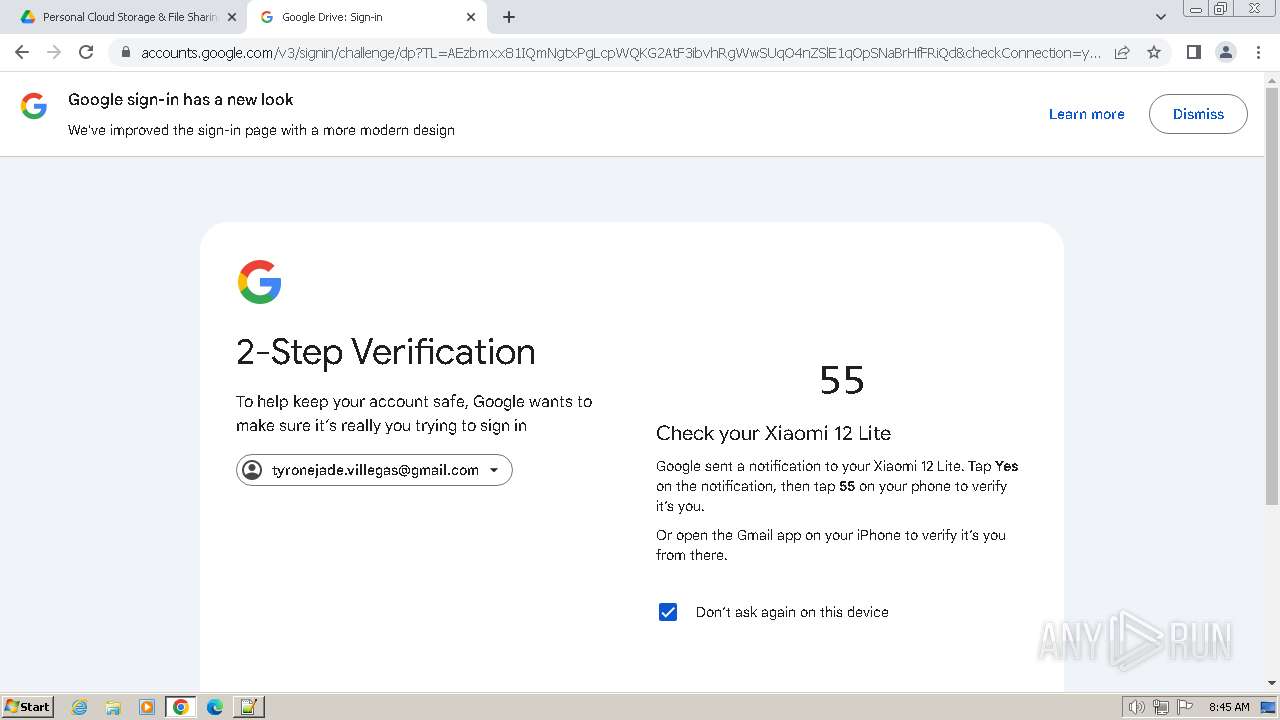Open the tyronejade.villegas account switcher
Image resolution: width=1280 pixels, height=720 pixels.
click(374, 470)
